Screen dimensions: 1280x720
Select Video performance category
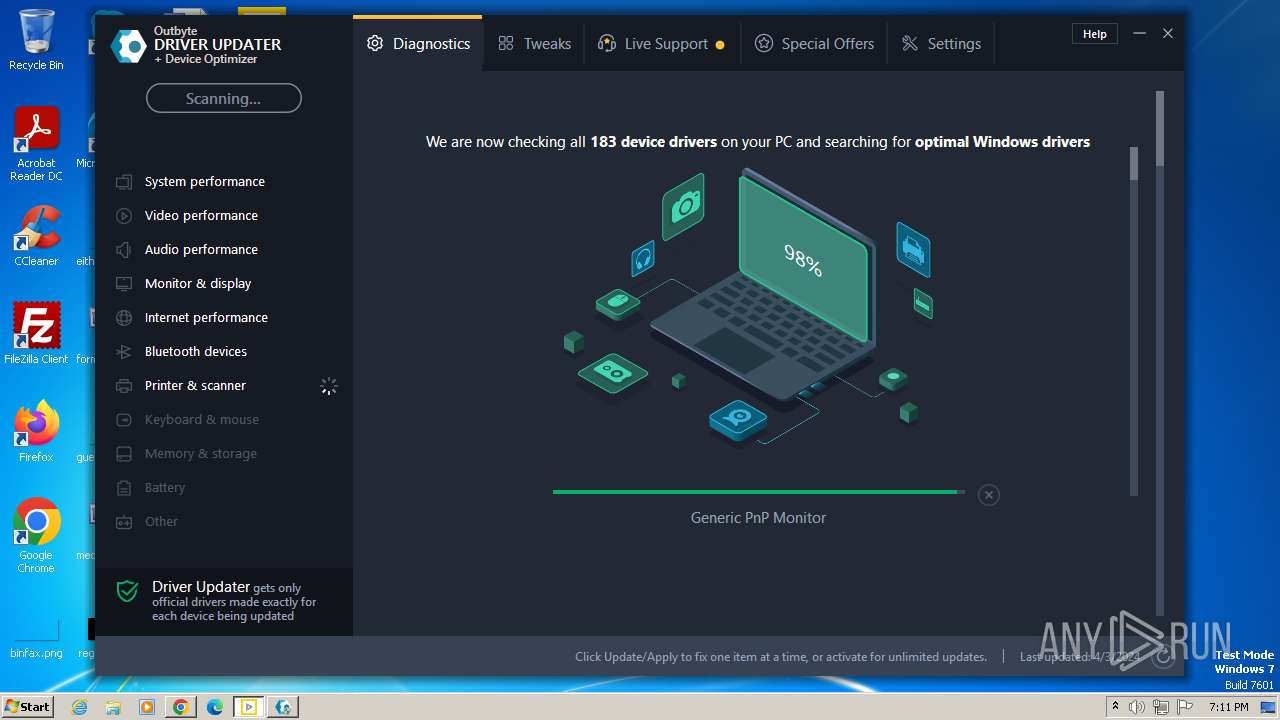tap(224, 216)
